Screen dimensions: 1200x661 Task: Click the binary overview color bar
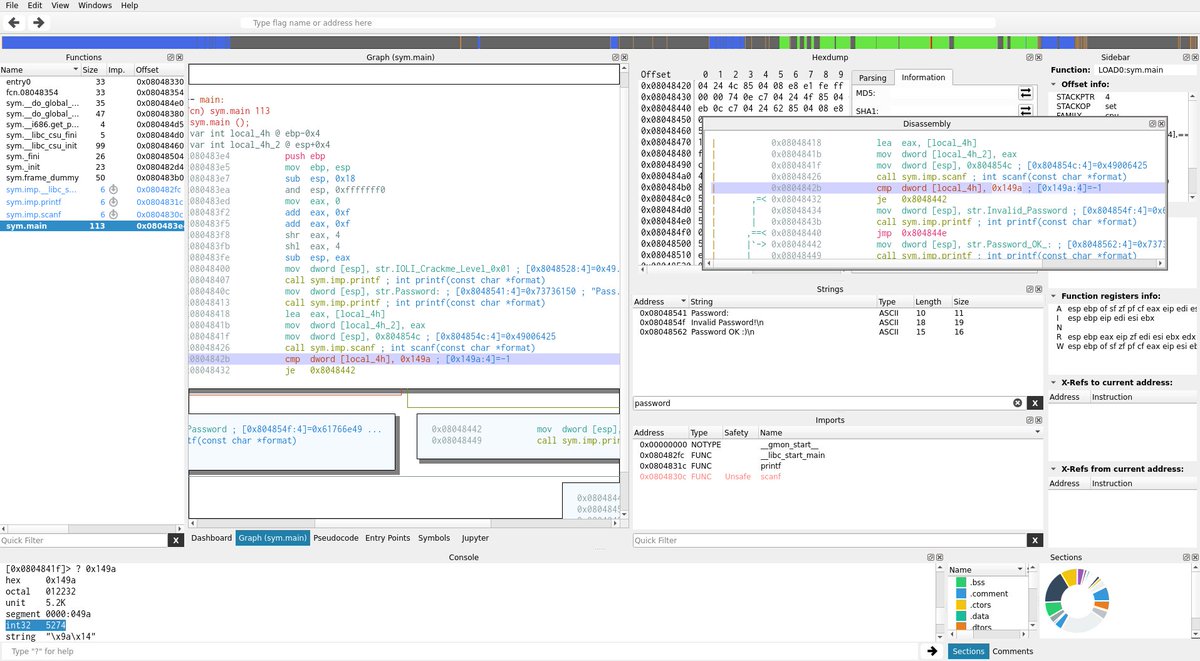[x=600, y=43]
